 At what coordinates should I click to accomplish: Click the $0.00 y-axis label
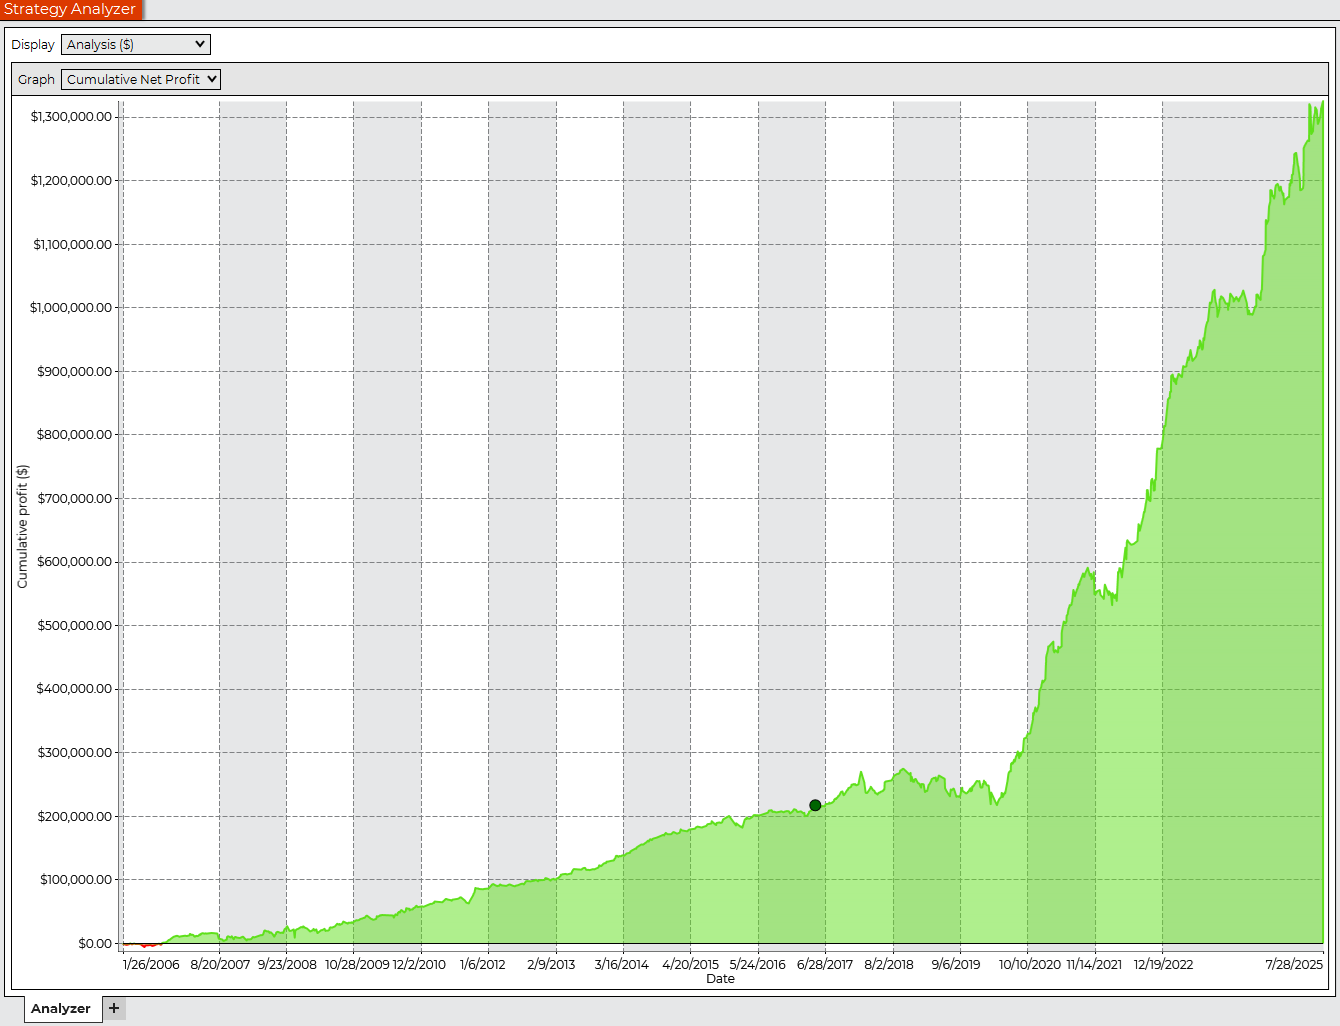click(x=95, y=943)
